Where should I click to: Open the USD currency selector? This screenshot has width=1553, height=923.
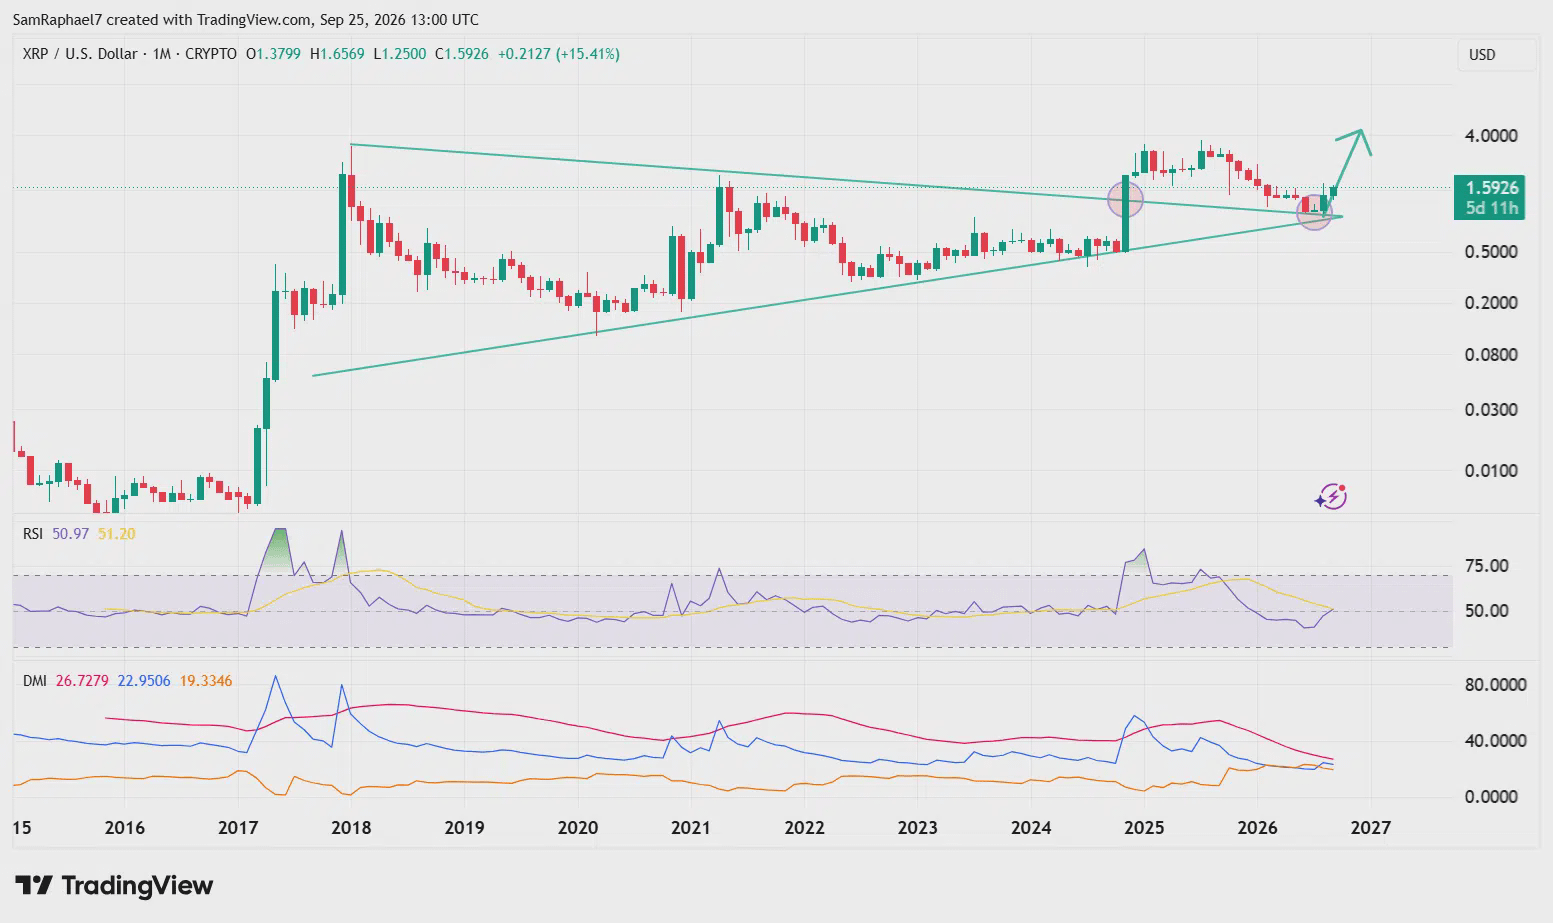tap(1496, 55)
